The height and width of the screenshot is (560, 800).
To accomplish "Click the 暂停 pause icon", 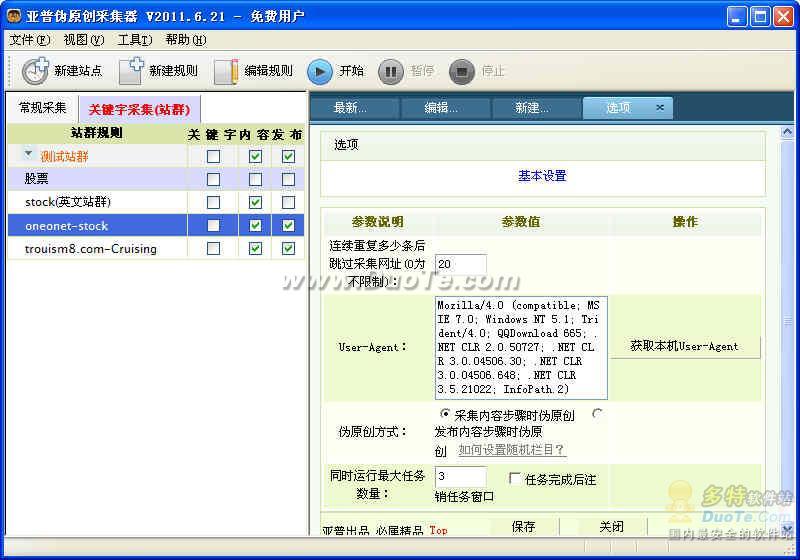I will coord(390,71).
